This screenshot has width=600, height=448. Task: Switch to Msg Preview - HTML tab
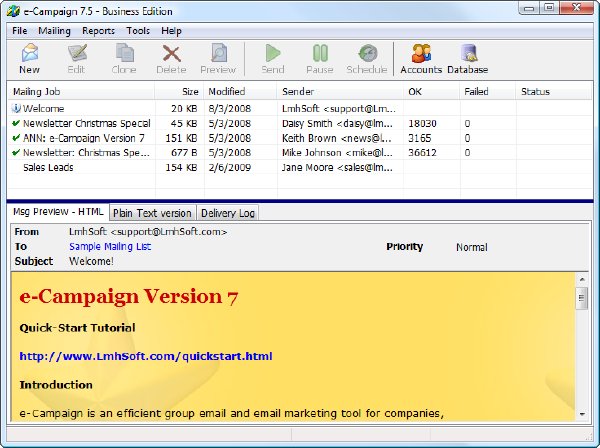[x=58, y=212]
